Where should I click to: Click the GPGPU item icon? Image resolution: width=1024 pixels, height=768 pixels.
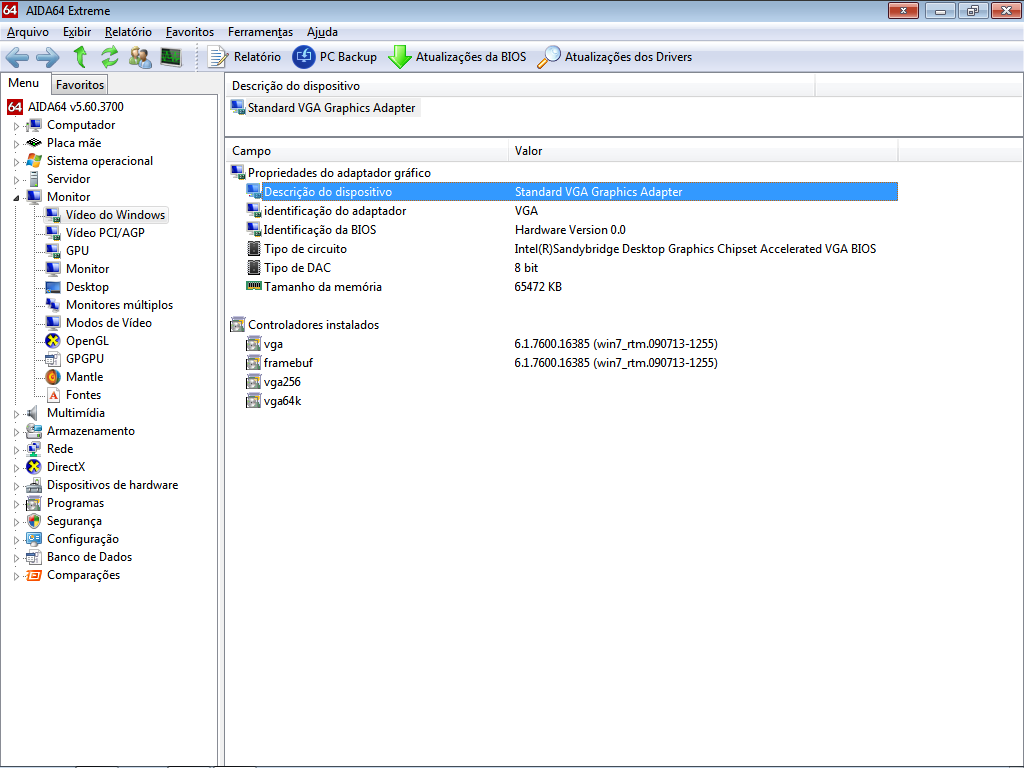click(53, 359)
